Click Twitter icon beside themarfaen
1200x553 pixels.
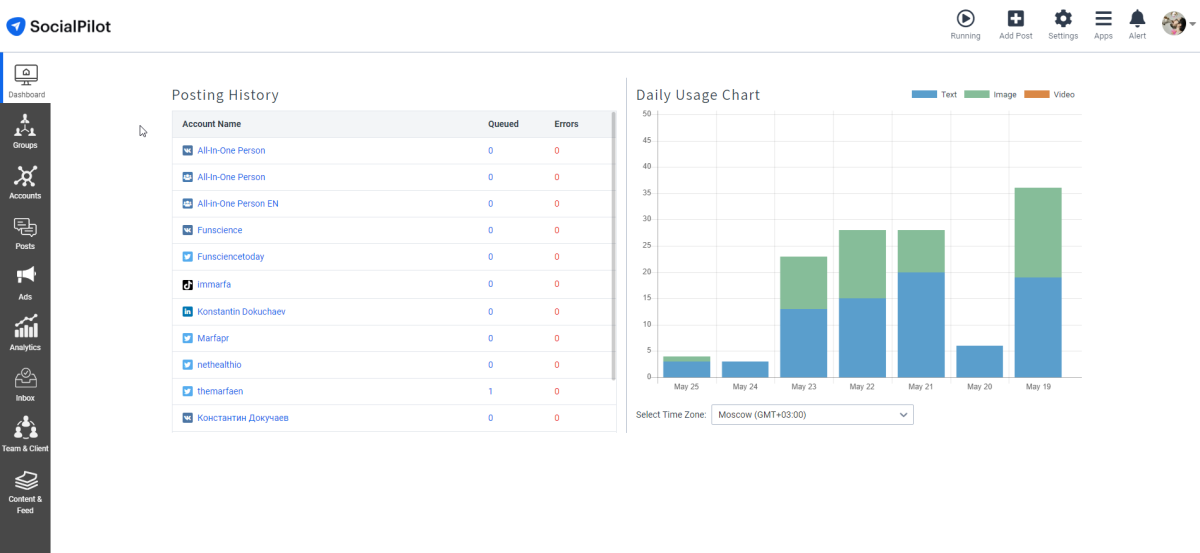coord(187,391)
